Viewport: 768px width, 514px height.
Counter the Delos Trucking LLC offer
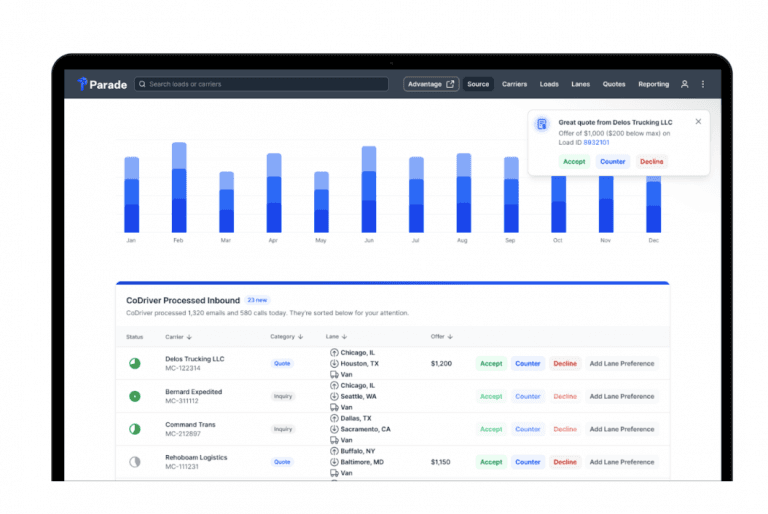click(x=528, y=364)
